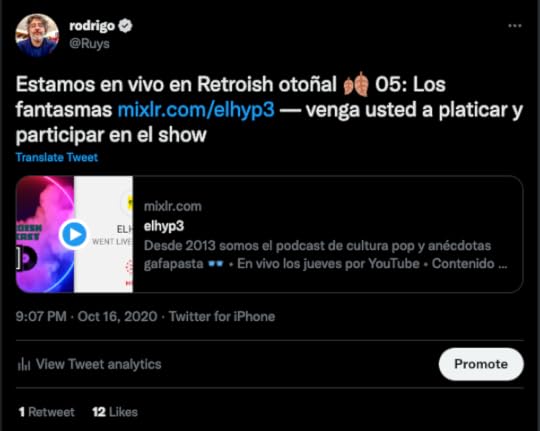This screenshot has width=540, height=431.
Task: Click the 9:07 PM Oct 16, 2020 timestamp
Action: (86, 316)
